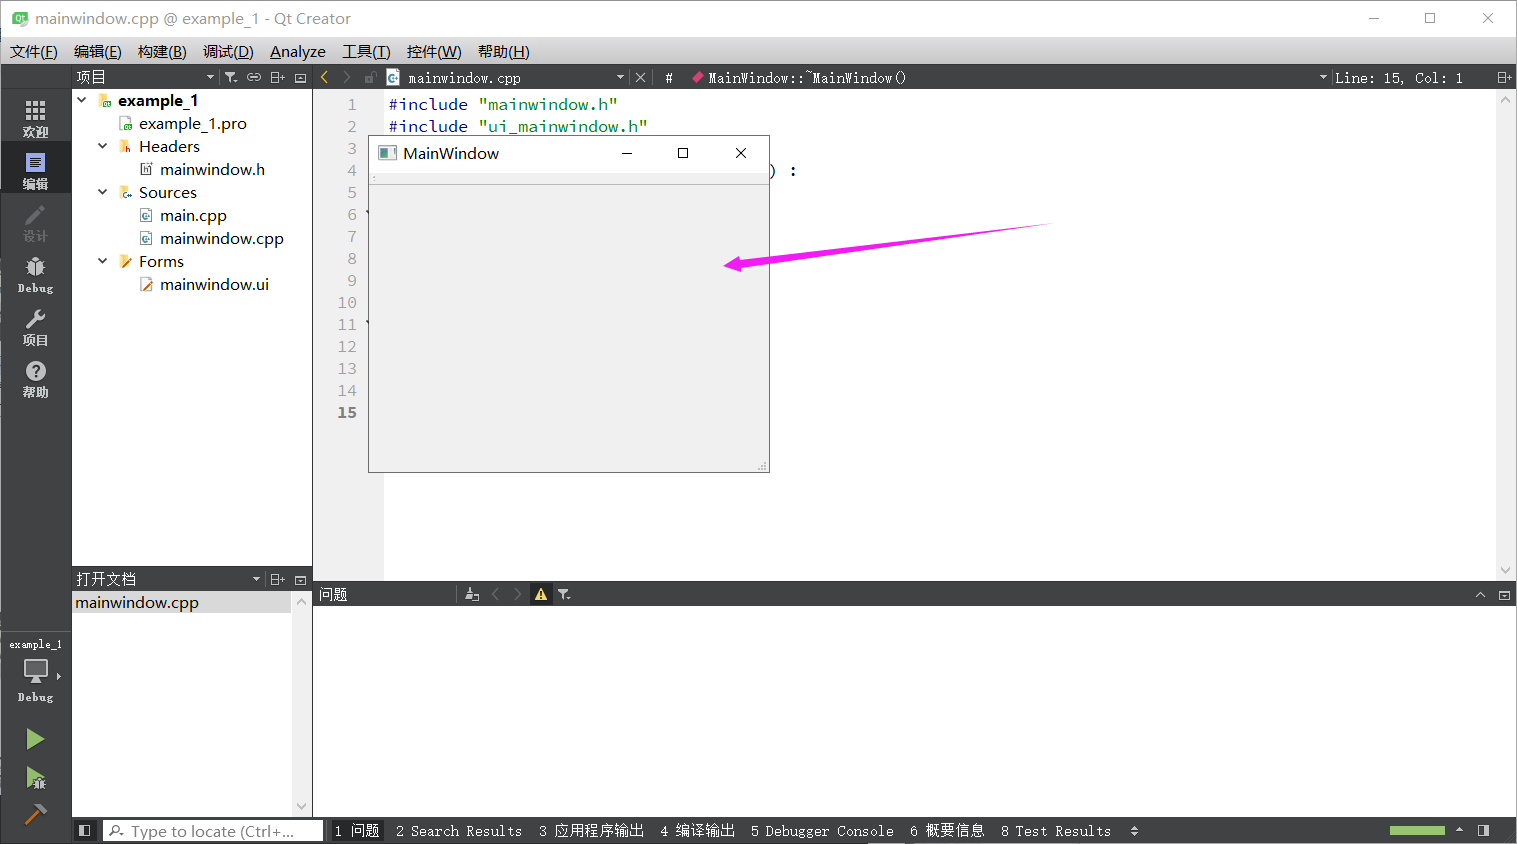The width and height of the screenshot is (1517, 844).
Task: Go to next issue arrow
Action: (x=518, y=594)
